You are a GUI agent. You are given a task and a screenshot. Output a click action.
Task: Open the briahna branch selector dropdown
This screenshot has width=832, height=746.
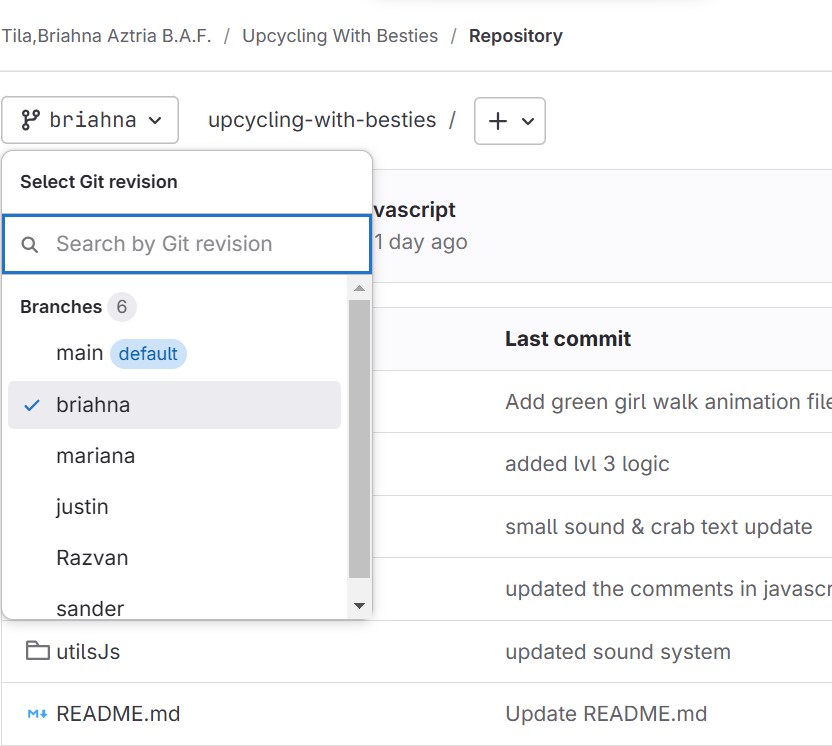tap(90, 120)
